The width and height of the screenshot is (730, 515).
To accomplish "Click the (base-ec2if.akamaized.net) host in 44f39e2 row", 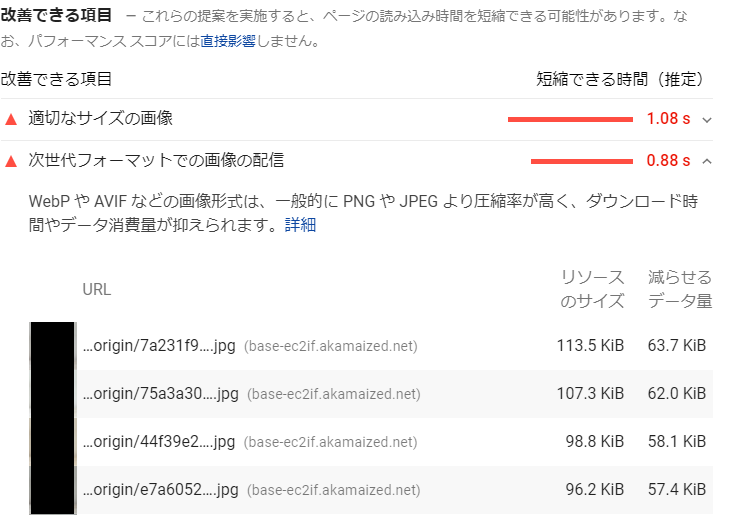I will pos(331,442).
